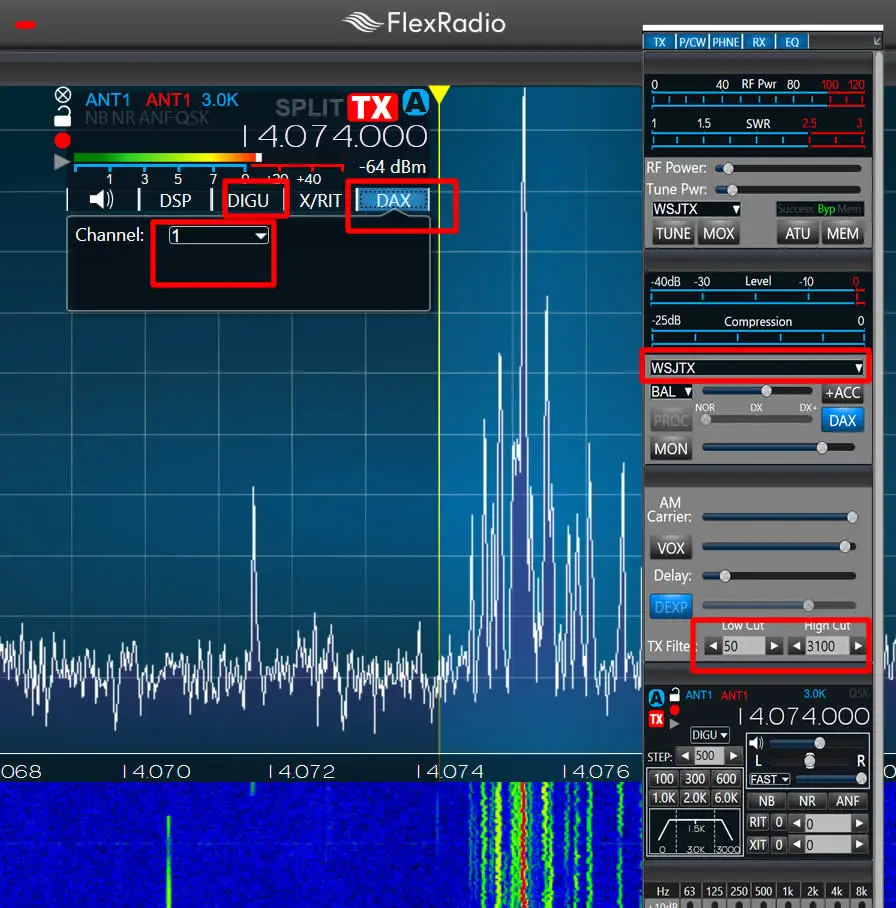Toggle the XIT button
The image size is (896, 908).
click(x=758, y=845)
